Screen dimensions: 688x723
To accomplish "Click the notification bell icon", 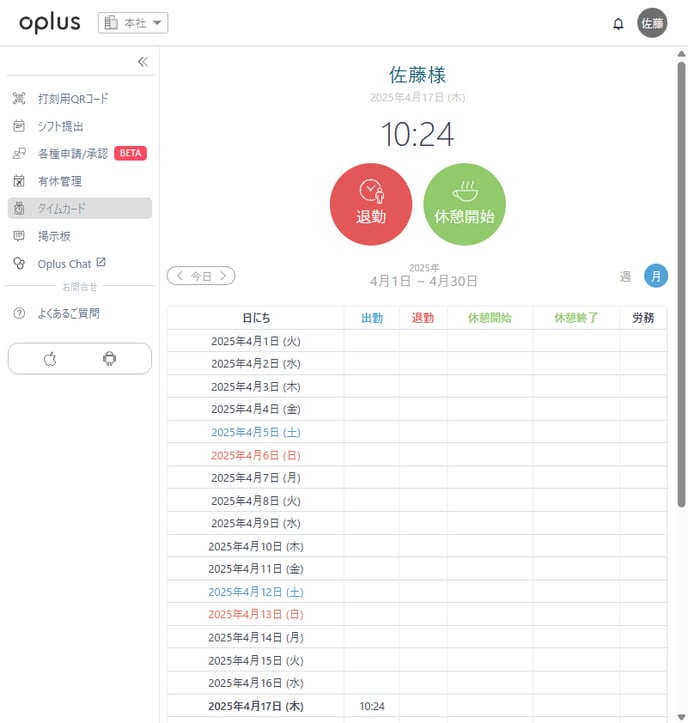I will pos(618,24).
